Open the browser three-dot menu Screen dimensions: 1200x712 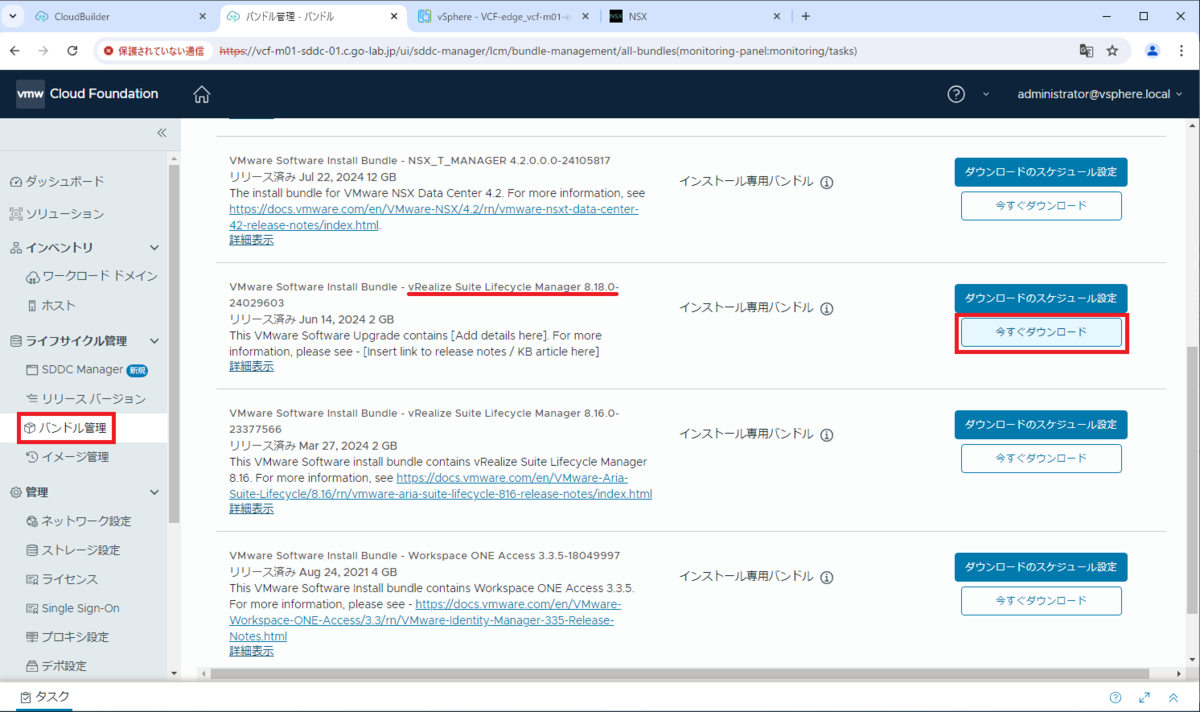[1181, 50]
